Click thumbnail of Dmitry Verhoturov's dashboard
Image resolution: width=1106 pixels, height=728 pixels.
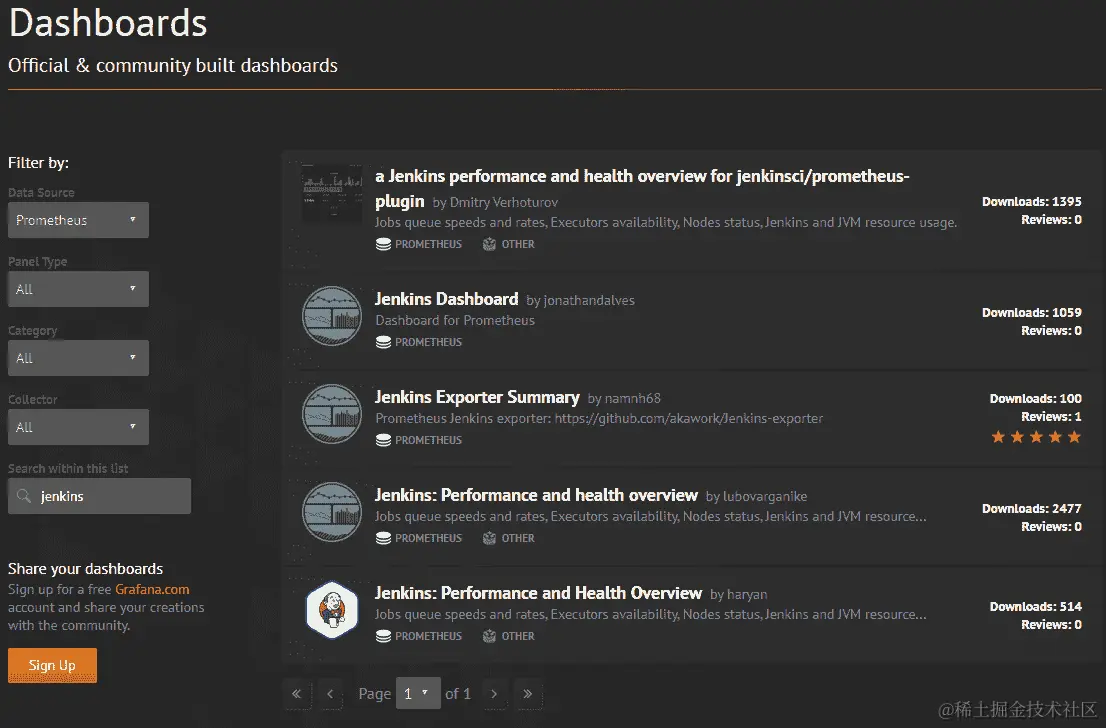coord(332,193)
